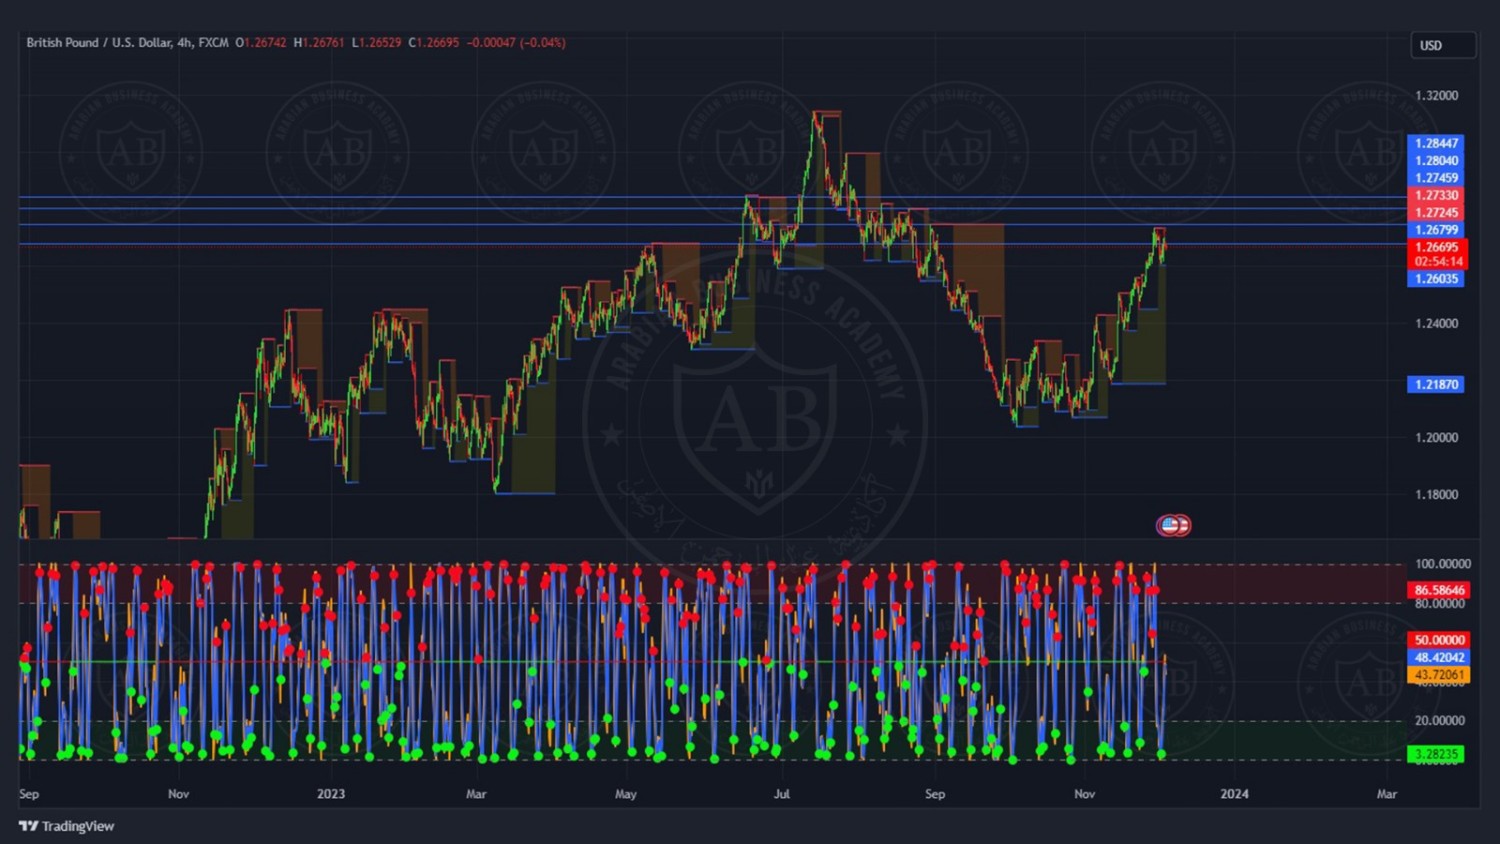Screen dimensions: 1500x844
Task: Click the red 50.00000 midline label
Action: [x=1439, y=640]
